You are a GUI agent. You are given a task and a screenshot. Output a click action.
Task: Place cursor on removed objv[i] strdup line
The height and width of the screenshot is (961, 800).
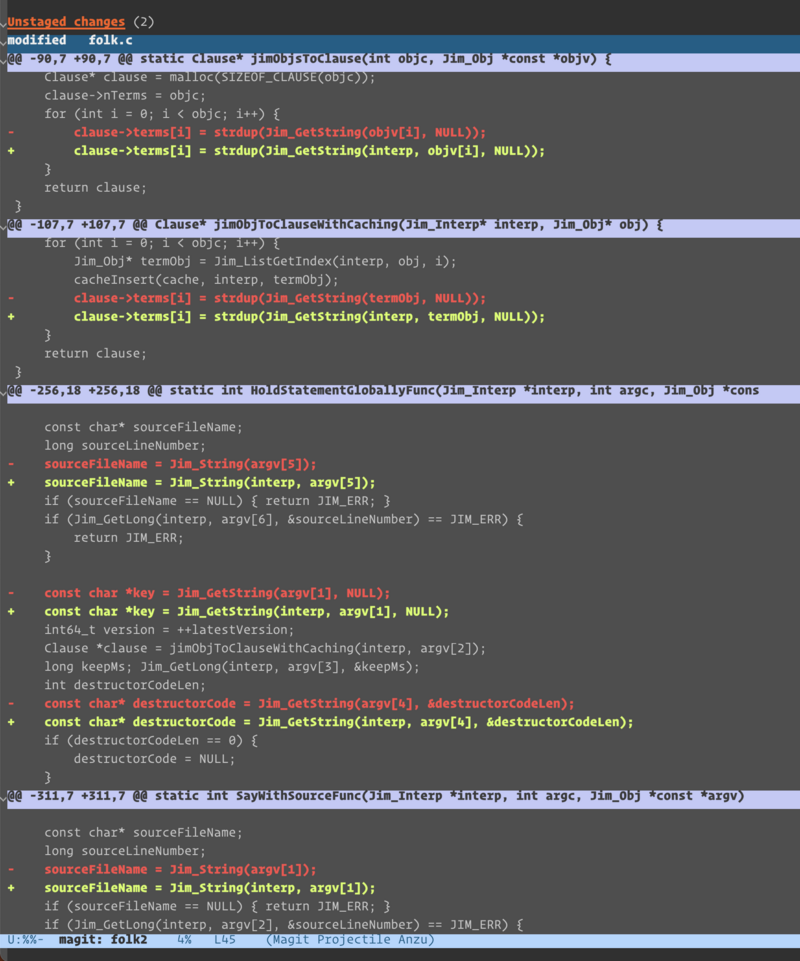(279, 133)
